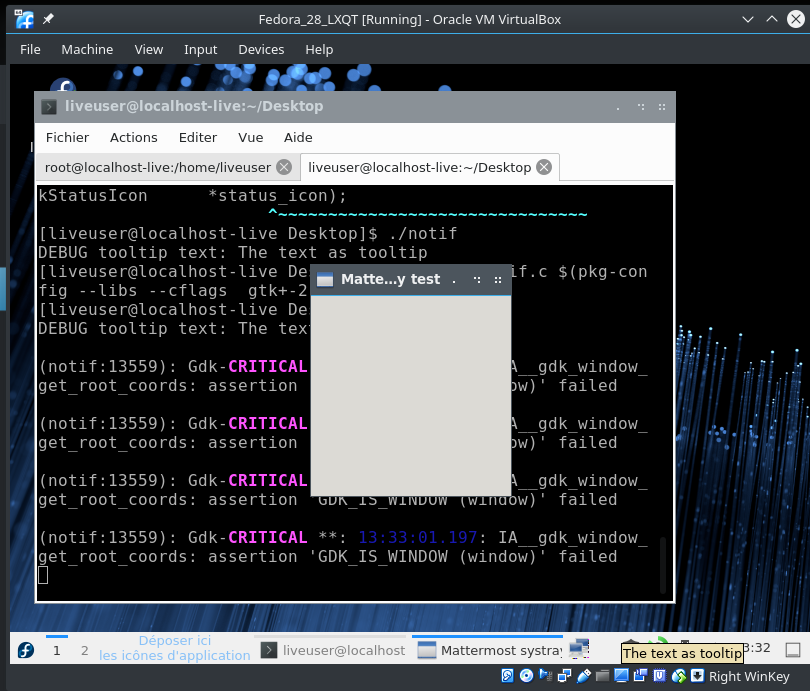Click the './notif' command line text
The image size is (810, 691).
click(x=423, y=233)
